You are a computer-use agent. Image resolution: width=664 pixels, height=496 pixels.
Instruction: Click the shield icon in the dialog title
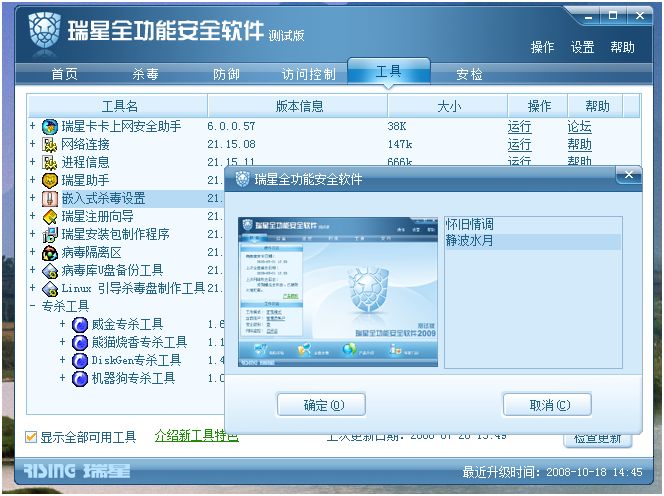[242, 179]
